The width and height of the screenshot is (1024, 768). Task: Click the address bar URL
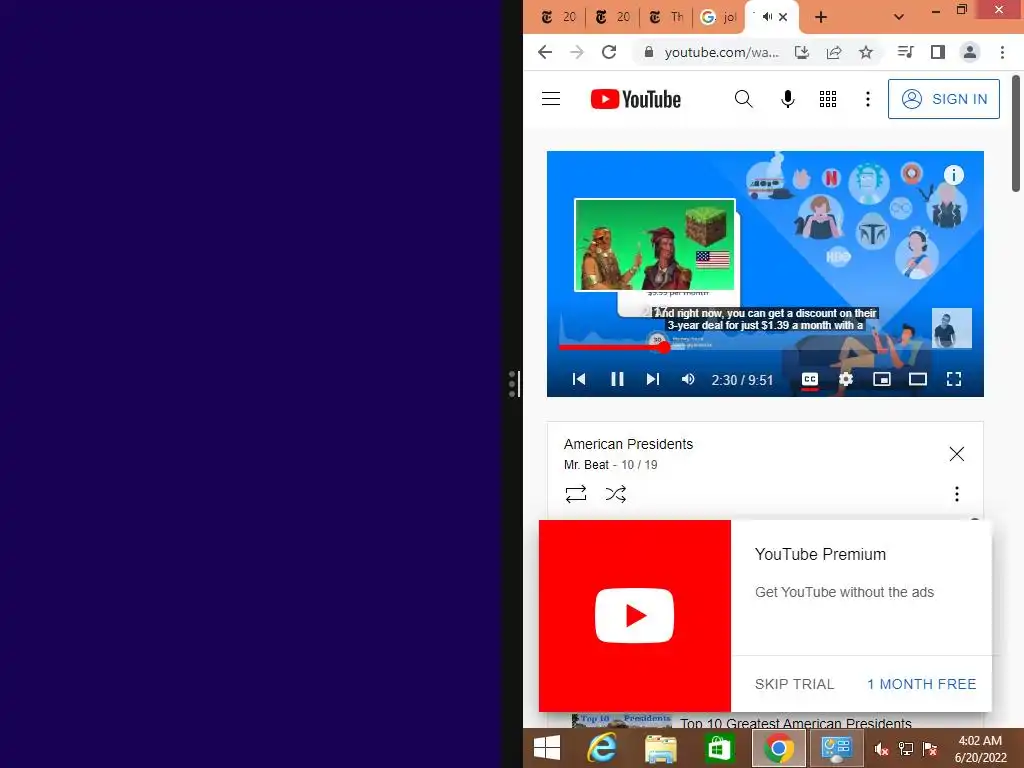[x=721, y=52]
